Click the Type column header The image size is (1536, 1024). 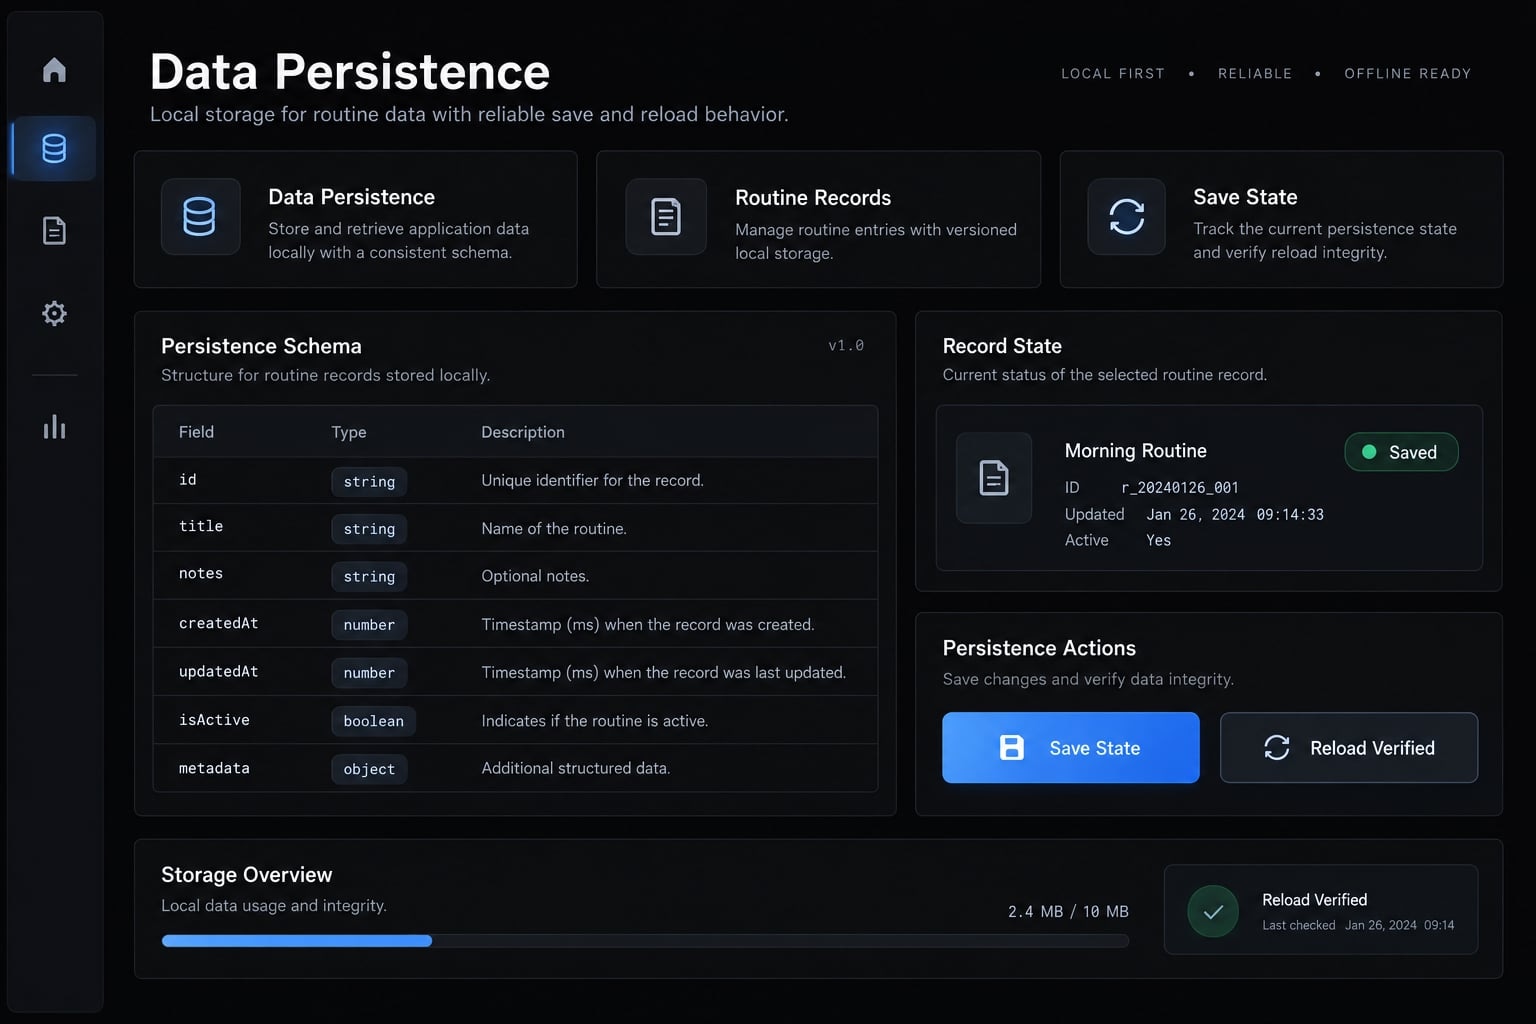349,432
